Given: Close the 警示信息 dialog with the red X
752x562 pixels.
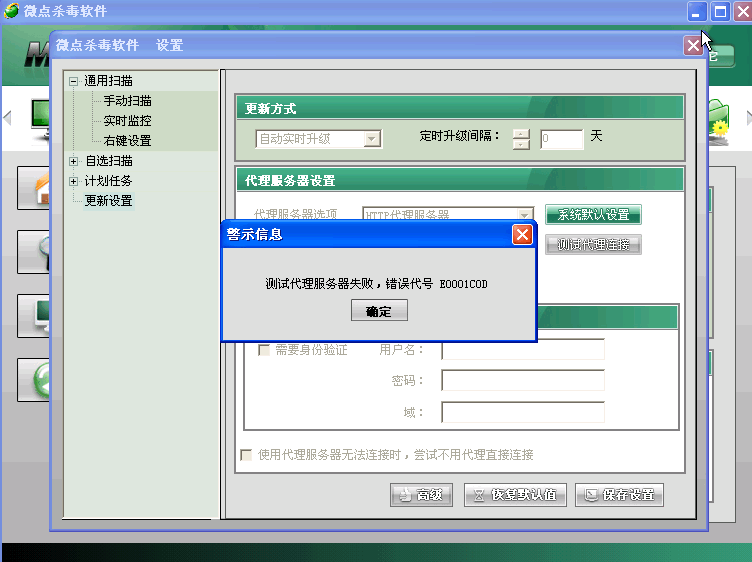Looking at the screenshot, I should click(522, 234).
